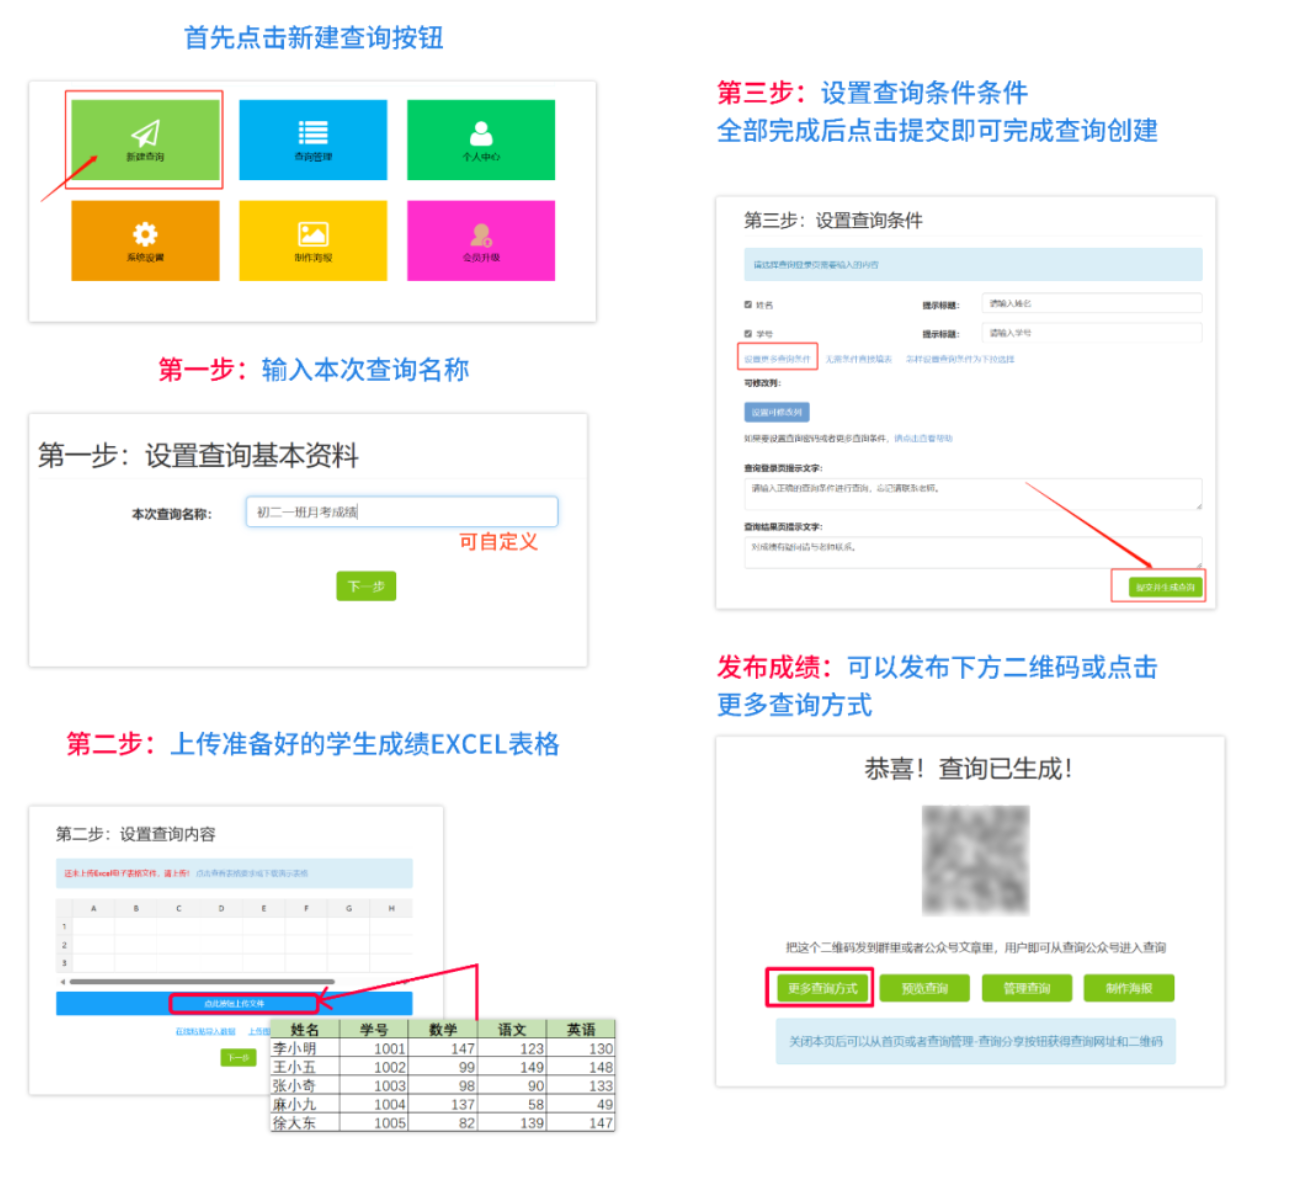Select the 李小明 cell in the Excel table
This screenshot has height=1198, width=1296.
(305, 1048)
